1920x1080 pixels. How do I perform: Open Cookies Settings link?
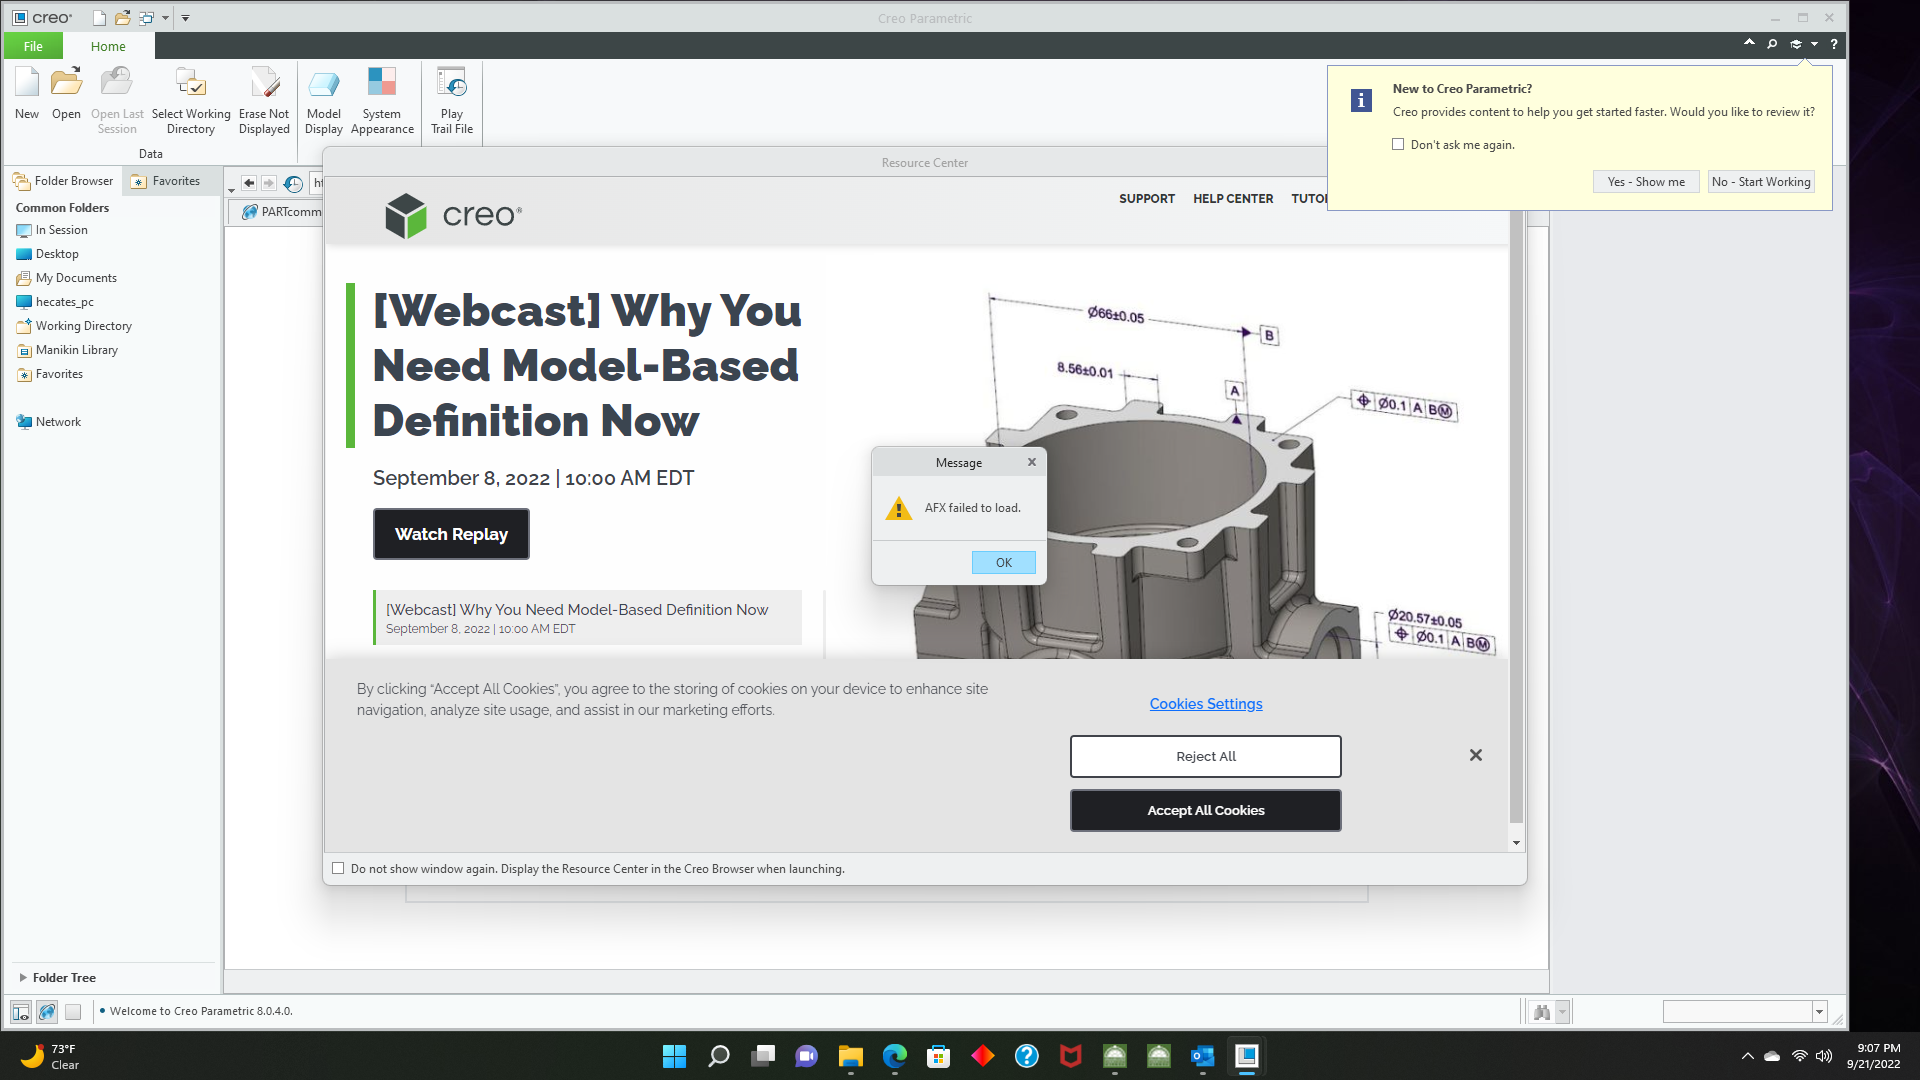coord(1205,704)
